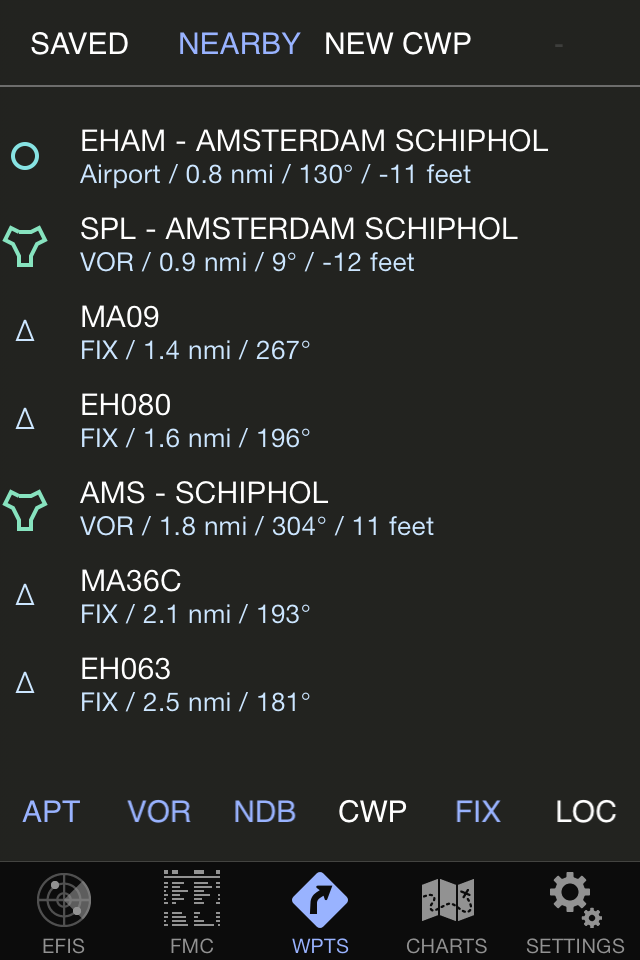Tap the NEW CWP button
This screenshot has width=640, height=960.
[398, 44]
